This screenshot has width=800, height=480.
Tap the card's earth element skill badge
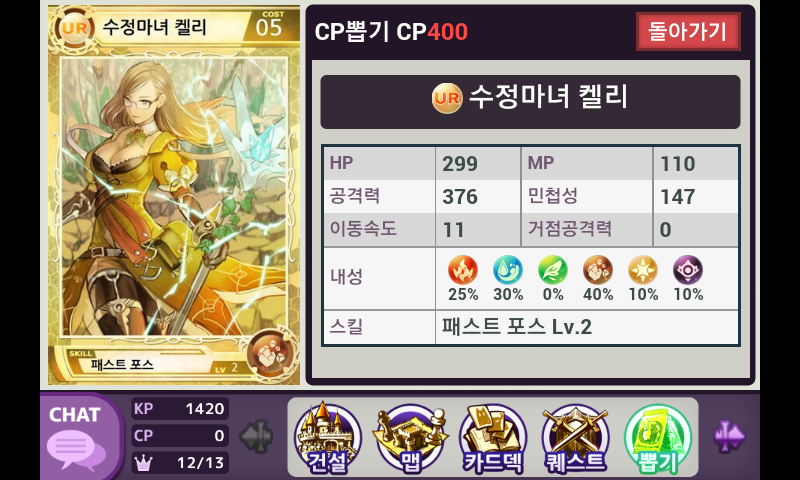tap(270, 354)
